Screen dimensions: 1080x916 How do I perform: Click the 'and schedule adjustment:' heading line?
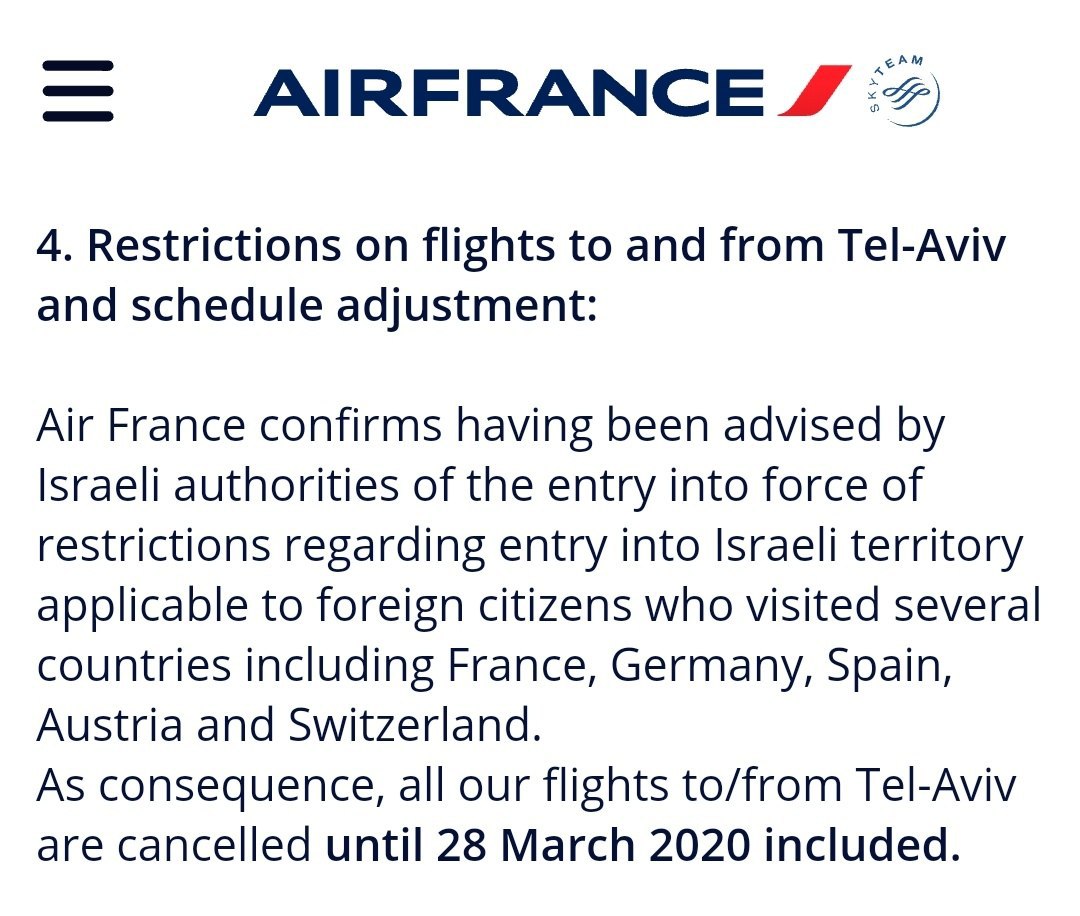pos(317,305)
